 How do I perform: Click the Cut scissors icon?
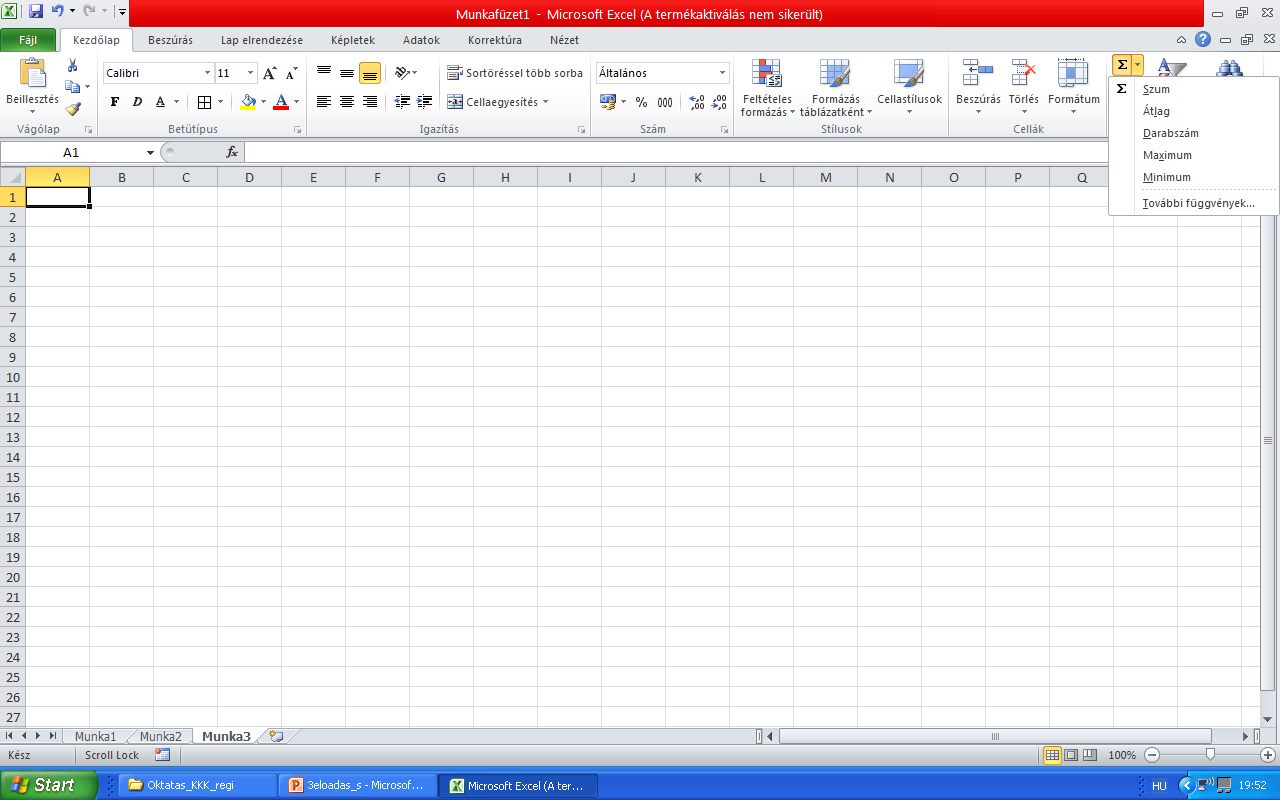coord(72,65)
